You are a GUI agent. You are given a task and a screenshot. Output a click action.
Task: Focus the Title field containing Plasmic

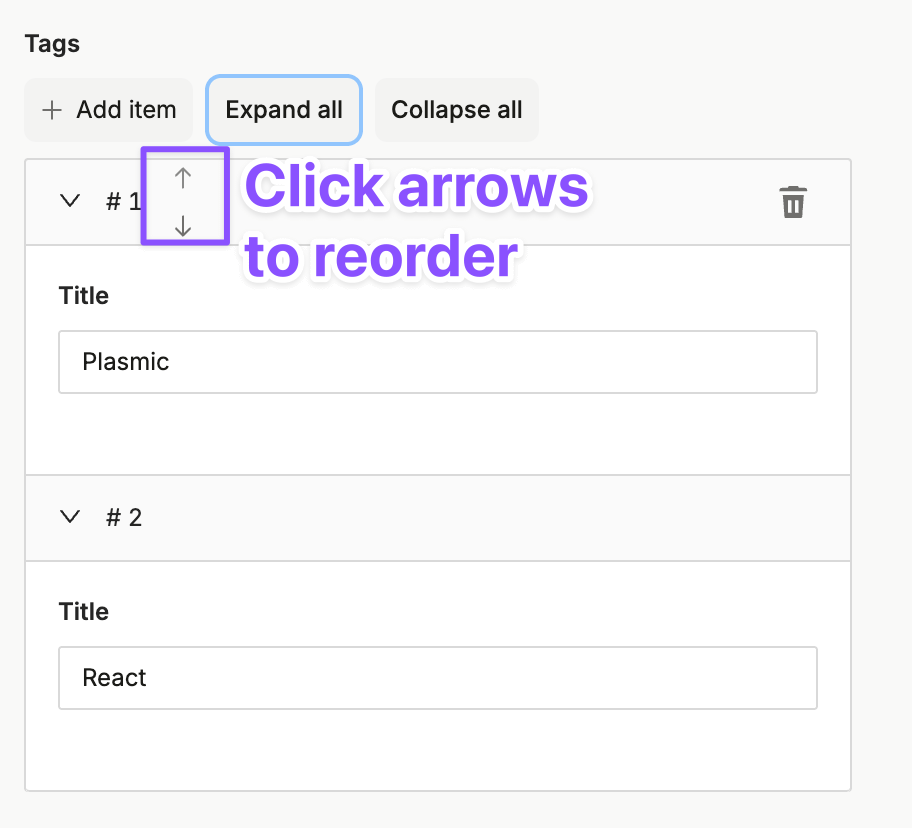[x=438, y=362]
